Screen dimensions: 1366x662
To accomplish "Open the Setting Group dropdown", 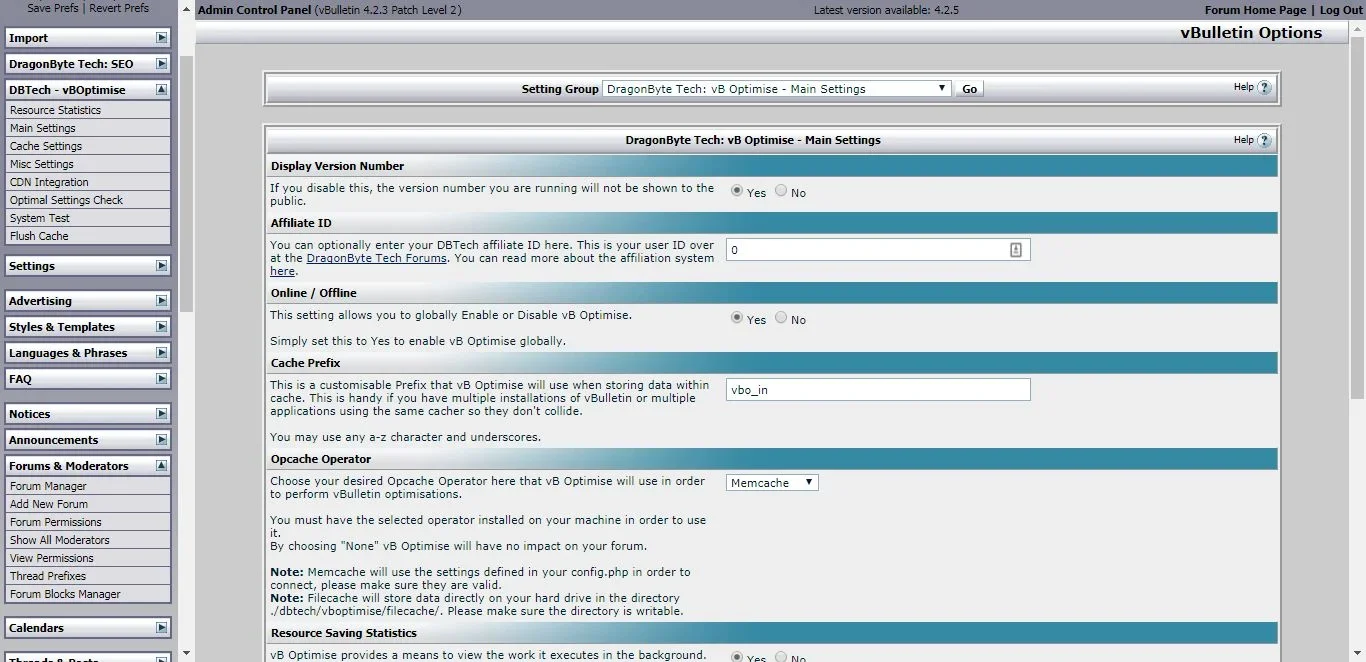I will [777, 89].
